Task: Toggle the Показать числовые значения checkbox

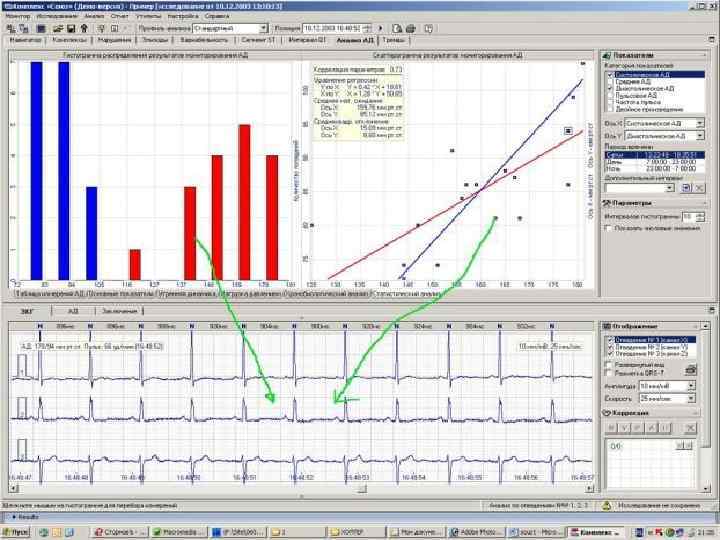Action: point(608,228)
